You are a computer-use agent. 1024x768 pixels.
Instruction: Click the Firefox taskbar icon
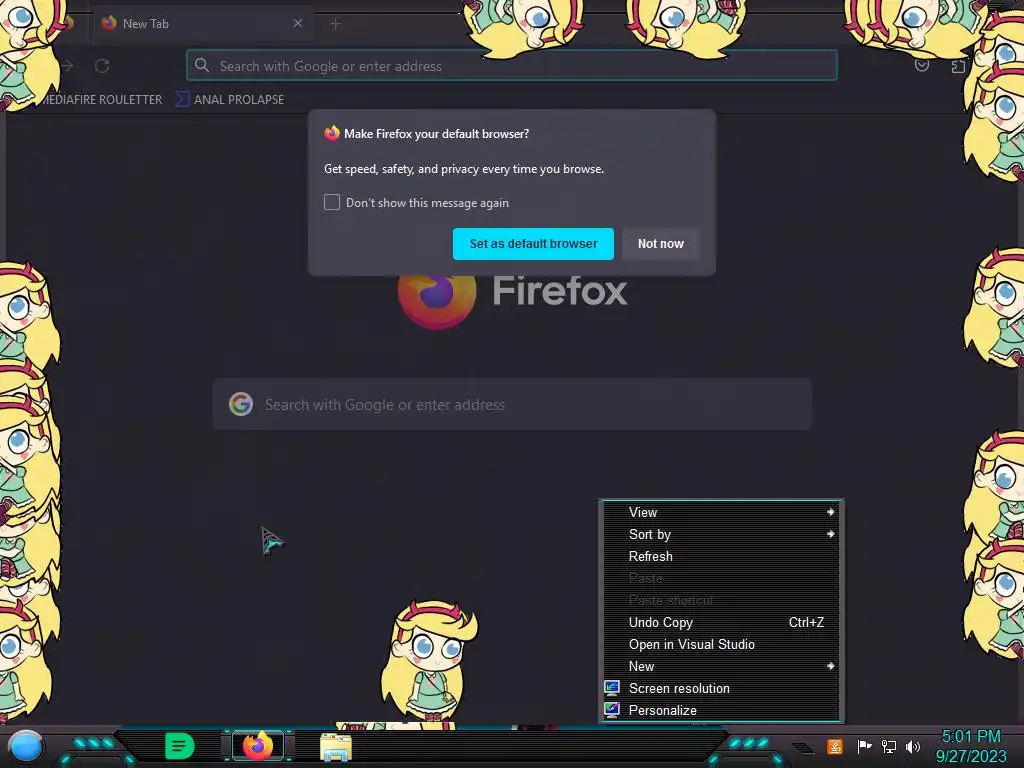tap(258, 746)
